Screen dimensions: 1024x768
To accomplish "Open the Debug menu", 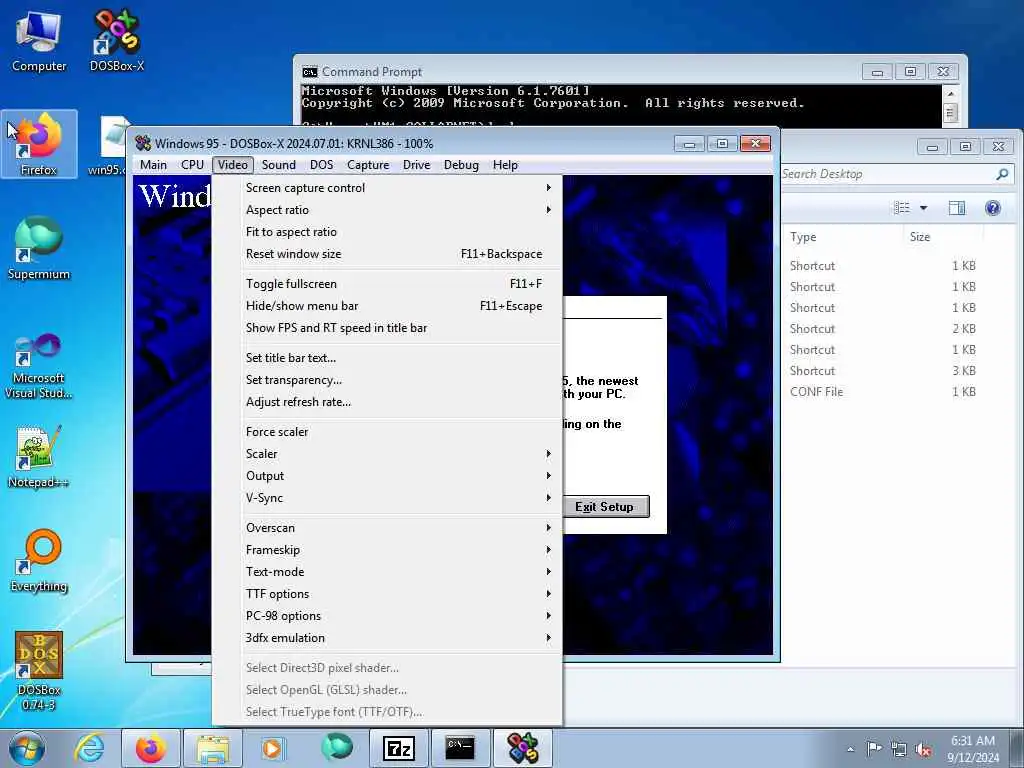I will (461, 165).
